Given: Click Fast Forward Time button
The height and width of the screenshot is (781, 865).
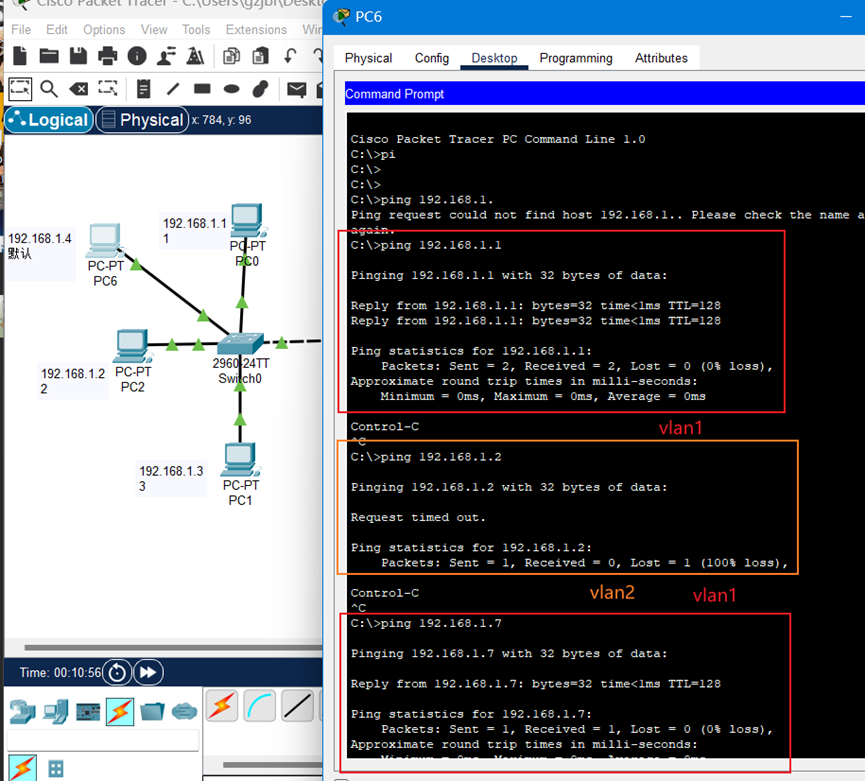Looking at the screenshot, I should click(148, 672).
